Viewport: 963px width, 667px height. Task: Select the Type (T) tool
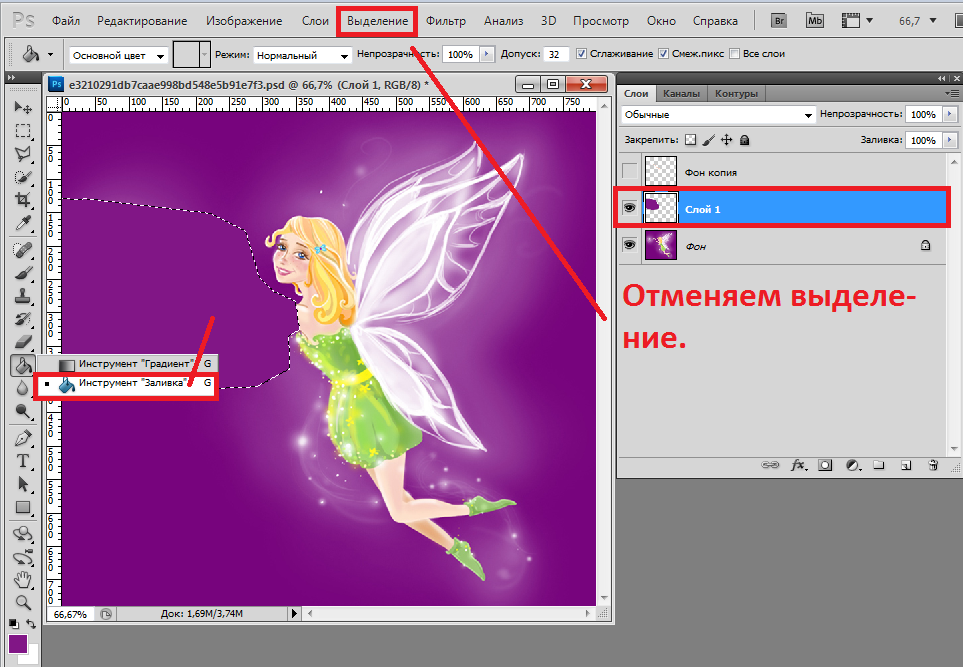(22, 461)
